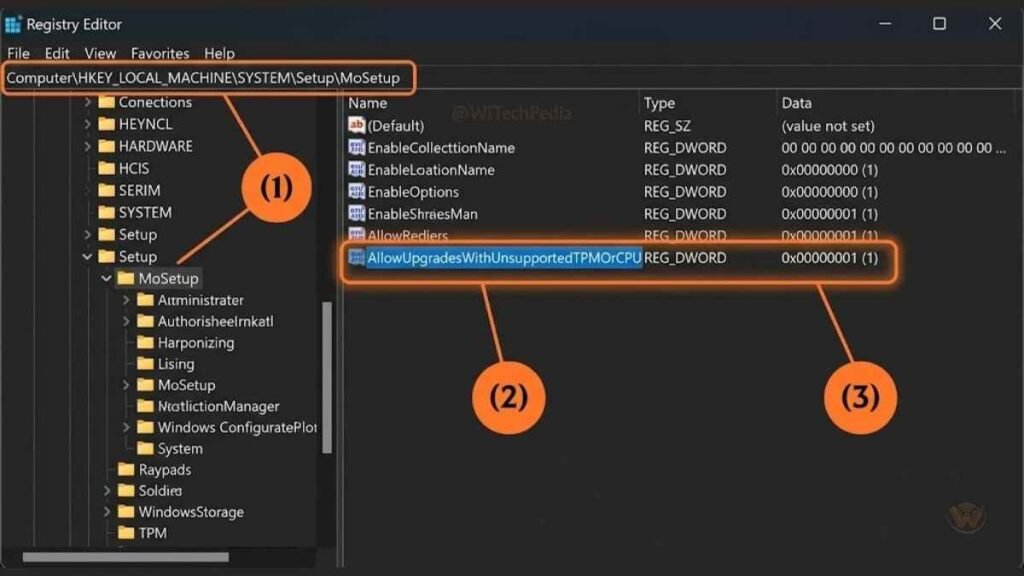1024x576 pixels.
Task: Click the AllowUpgradesWithUnsupportedTPMOrCPU value icon
Action: pyautogui.click(x=357, y=258)
